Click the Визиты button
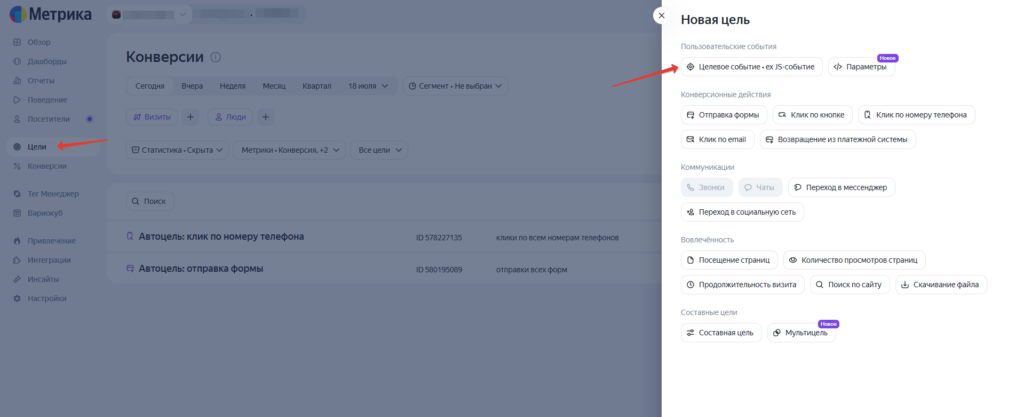 (x=152, y=117)
